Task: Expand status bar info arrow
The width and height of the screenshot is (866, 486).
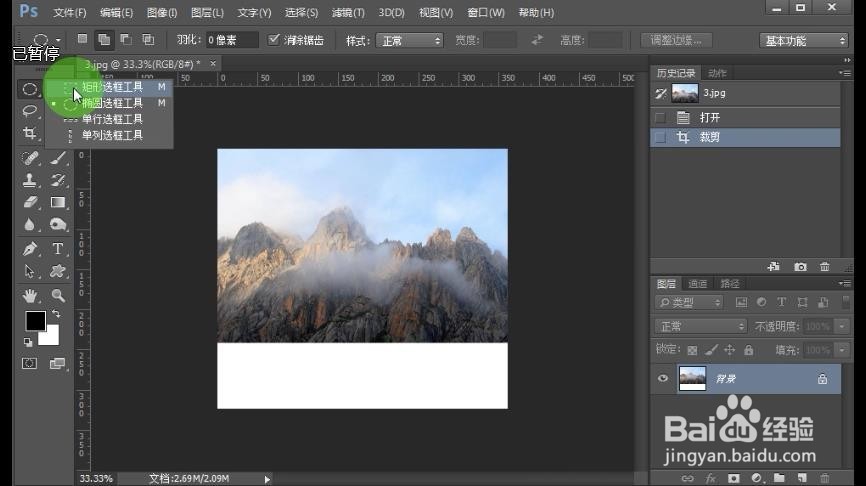Action: (267, 479)
